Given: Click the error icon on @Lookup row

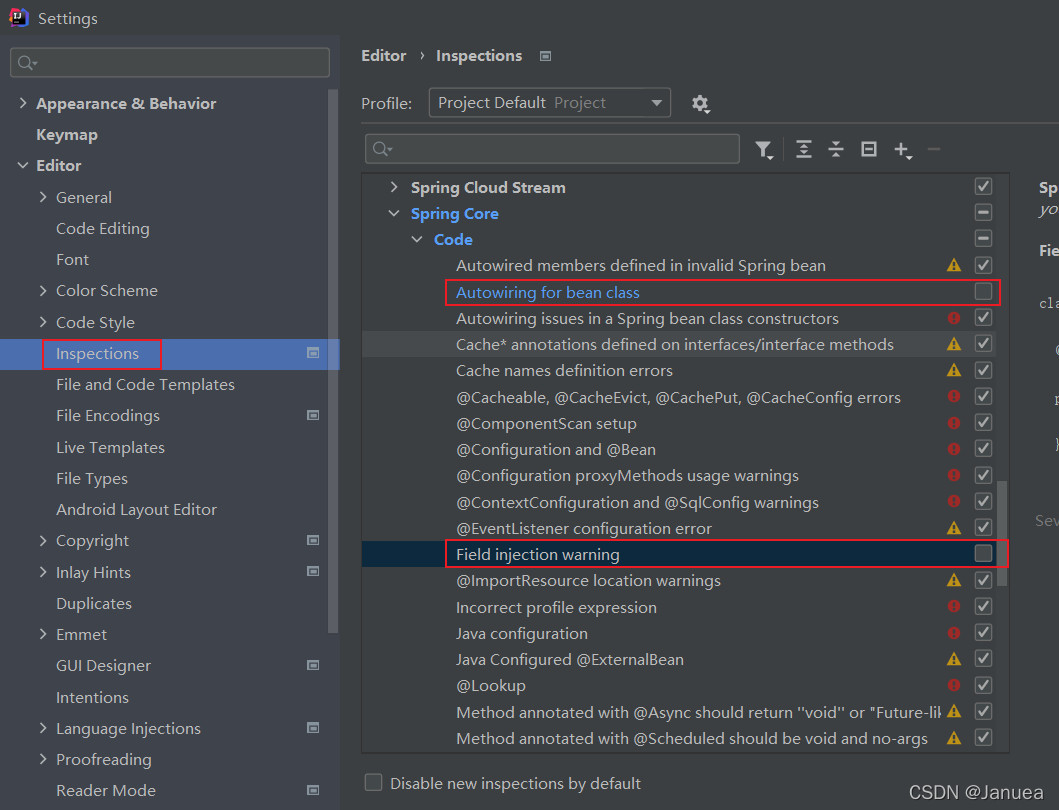Looking at the screenshot, I should (954, 685).
